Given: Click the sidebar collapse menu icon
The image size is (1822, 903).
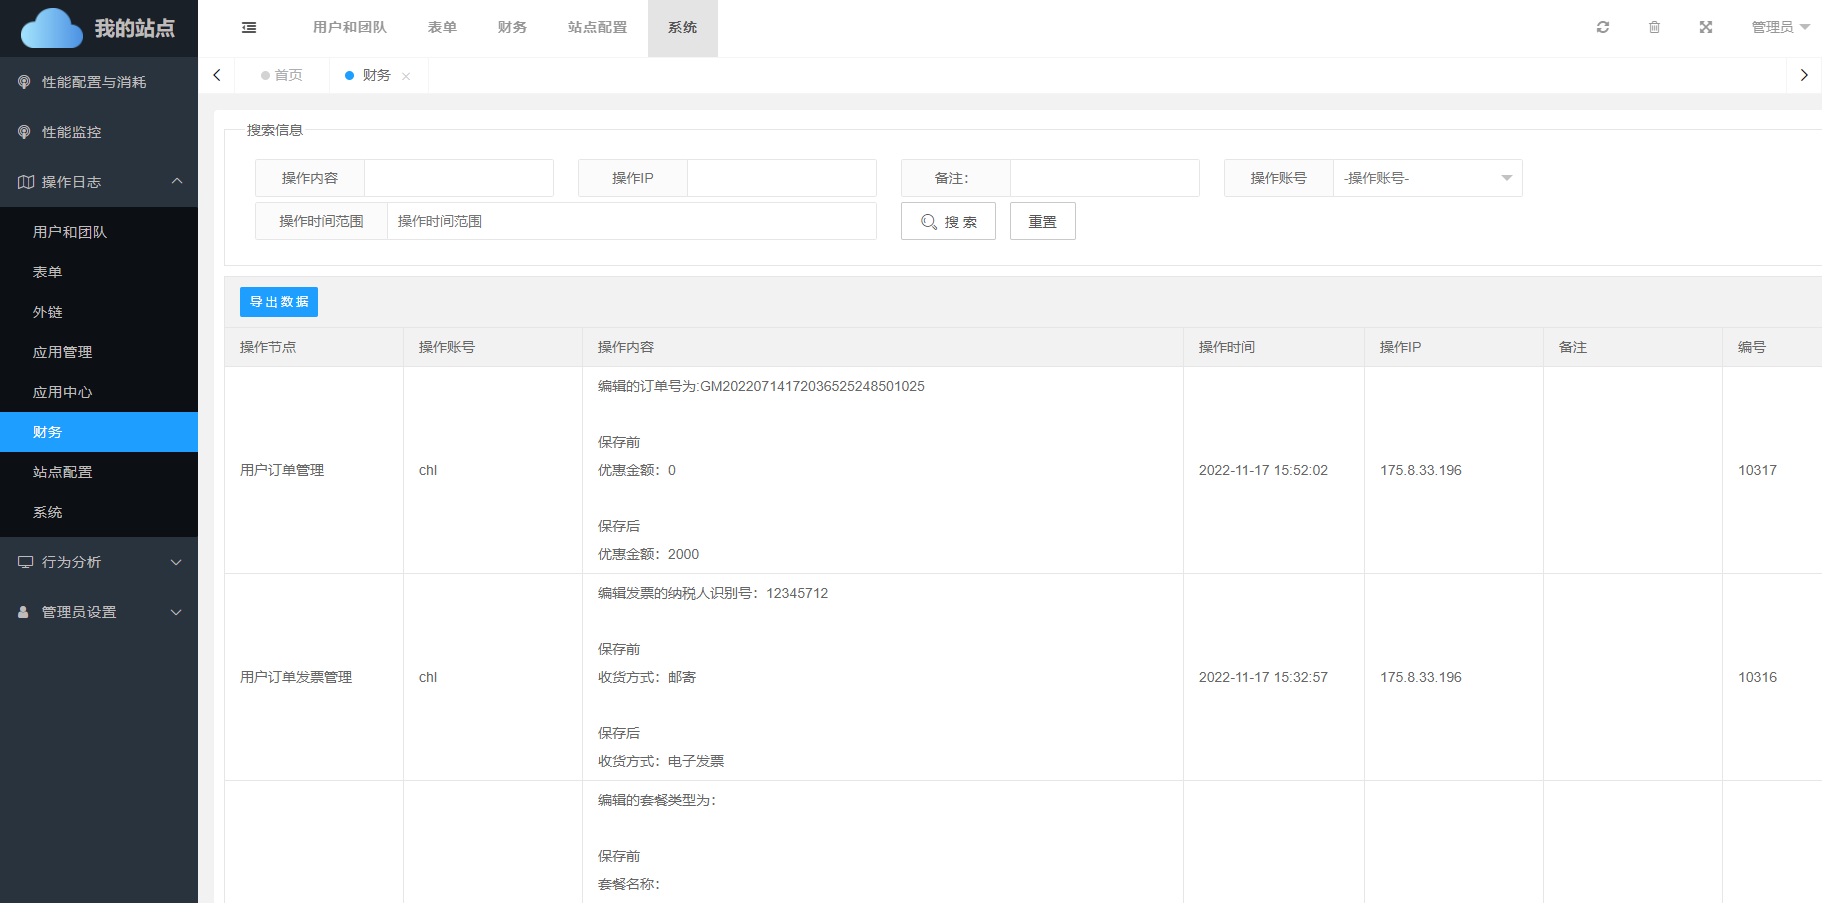Looking at the screenshot, I should click(x=249, y=28).
